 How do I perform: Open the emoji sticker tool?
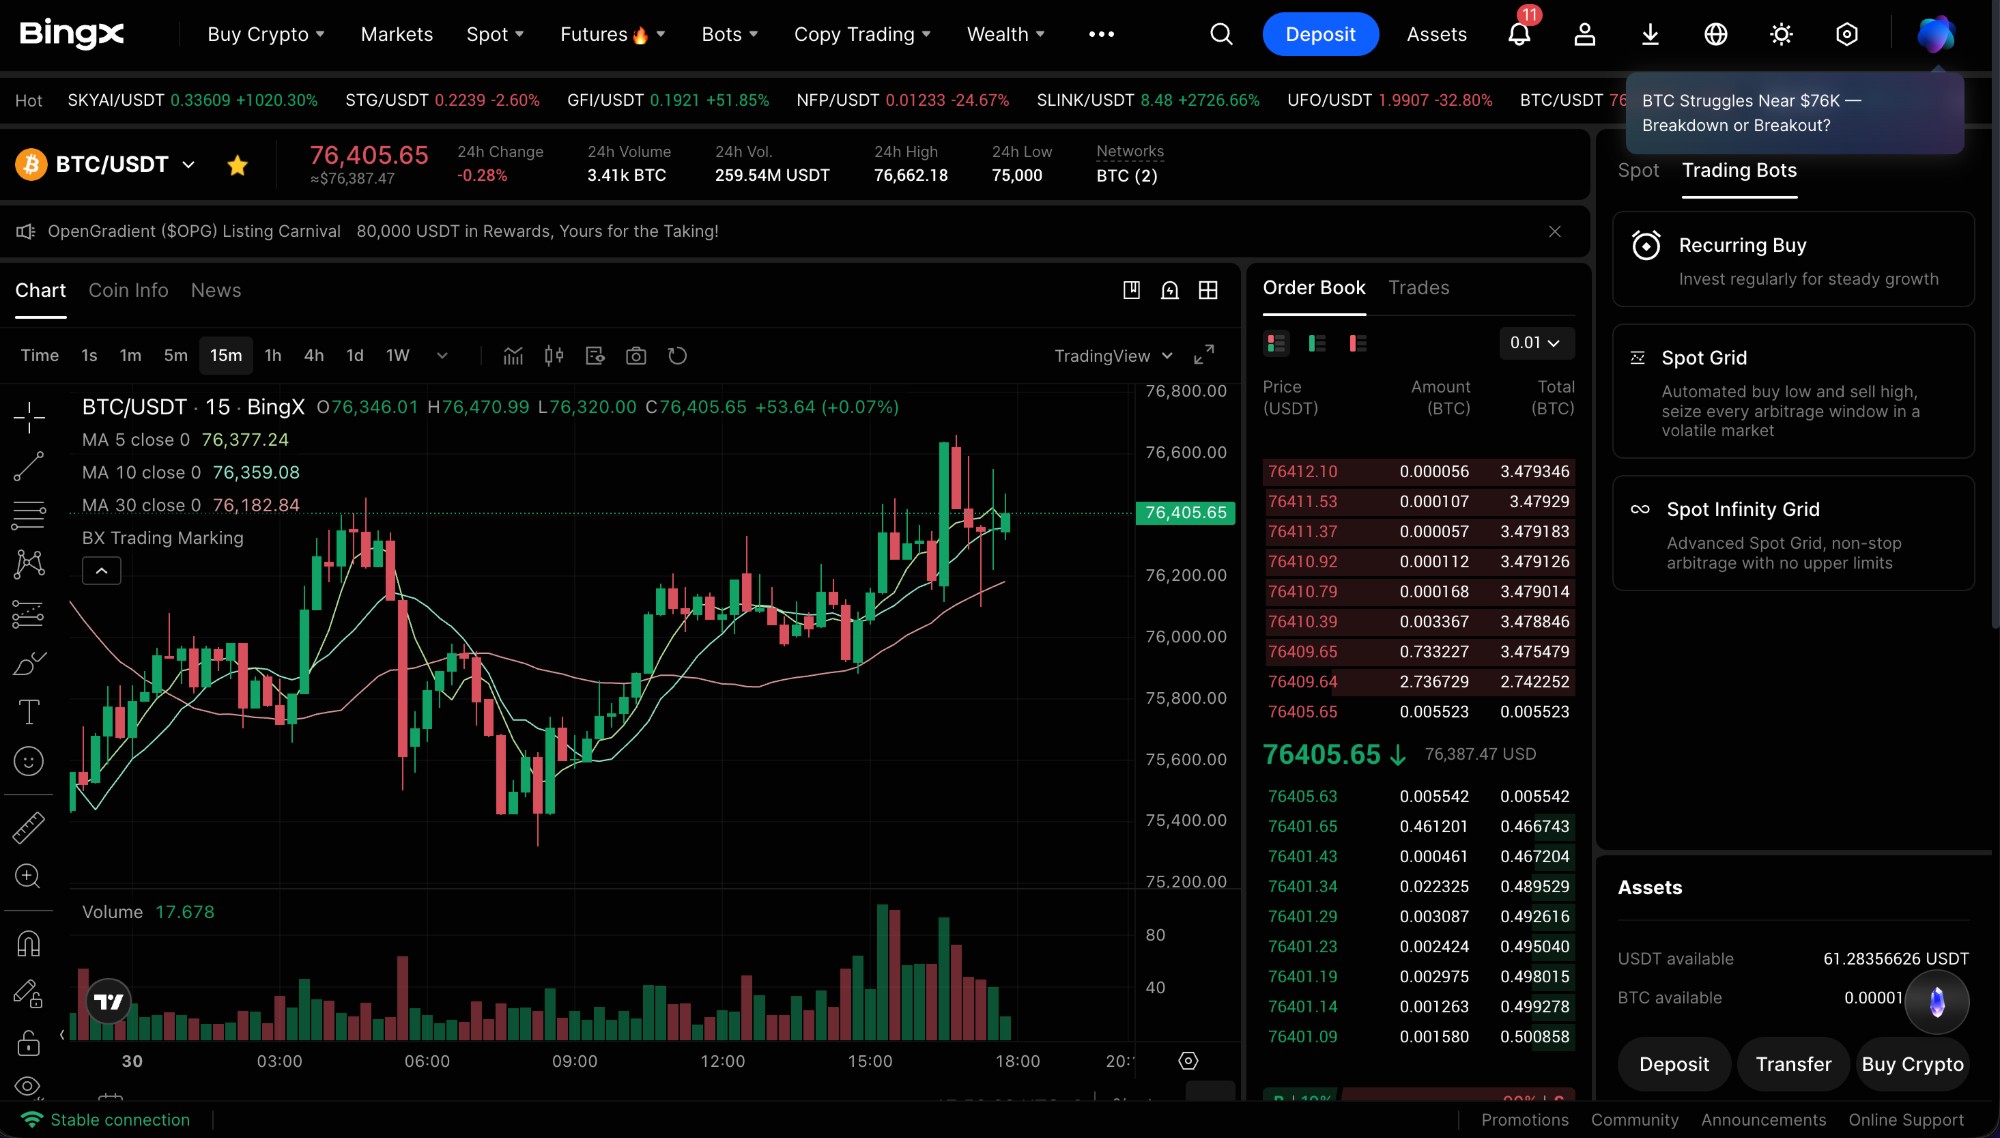point(29,761)
